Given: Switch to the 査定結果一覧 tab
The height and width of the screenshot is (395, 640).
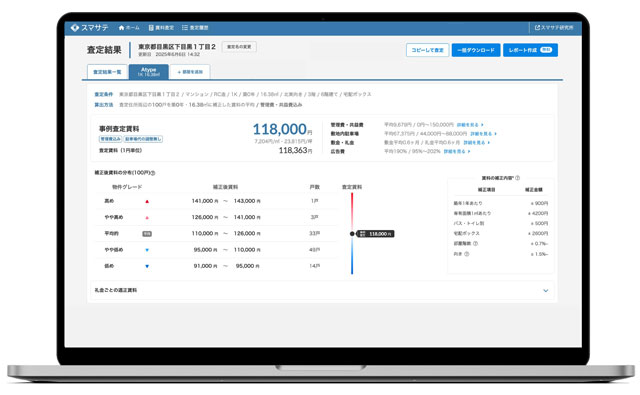Looking at the screenshot, I should point(107,72).
